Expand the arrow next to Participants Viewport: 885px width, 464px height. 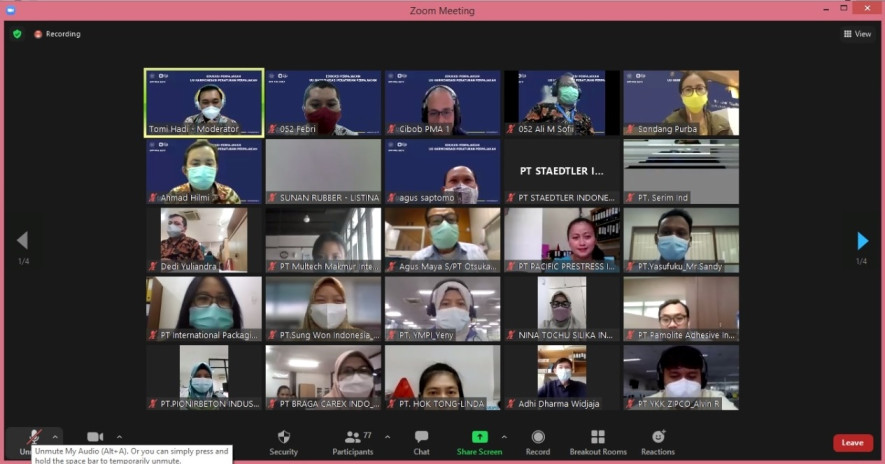coord(387,436)
